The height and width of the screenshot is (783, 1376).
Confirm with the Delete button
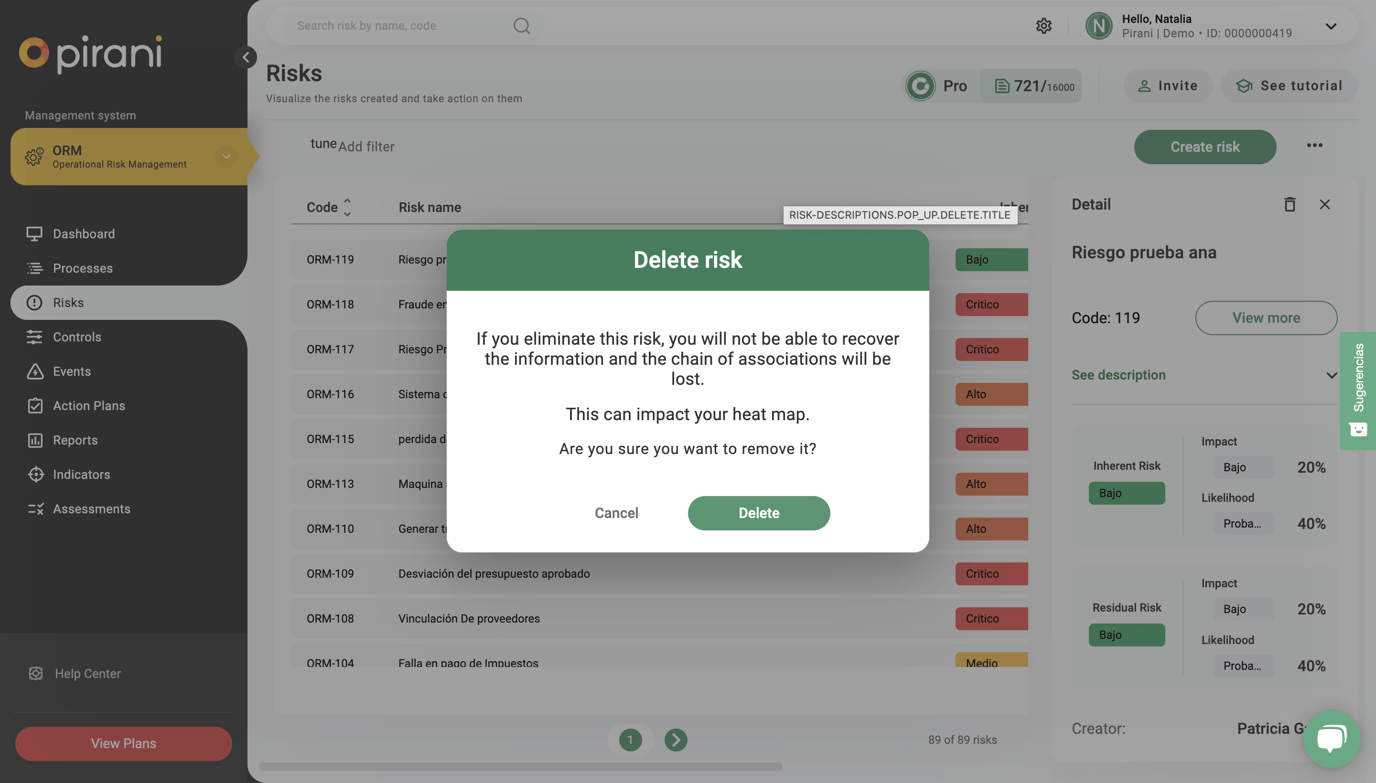759,513
